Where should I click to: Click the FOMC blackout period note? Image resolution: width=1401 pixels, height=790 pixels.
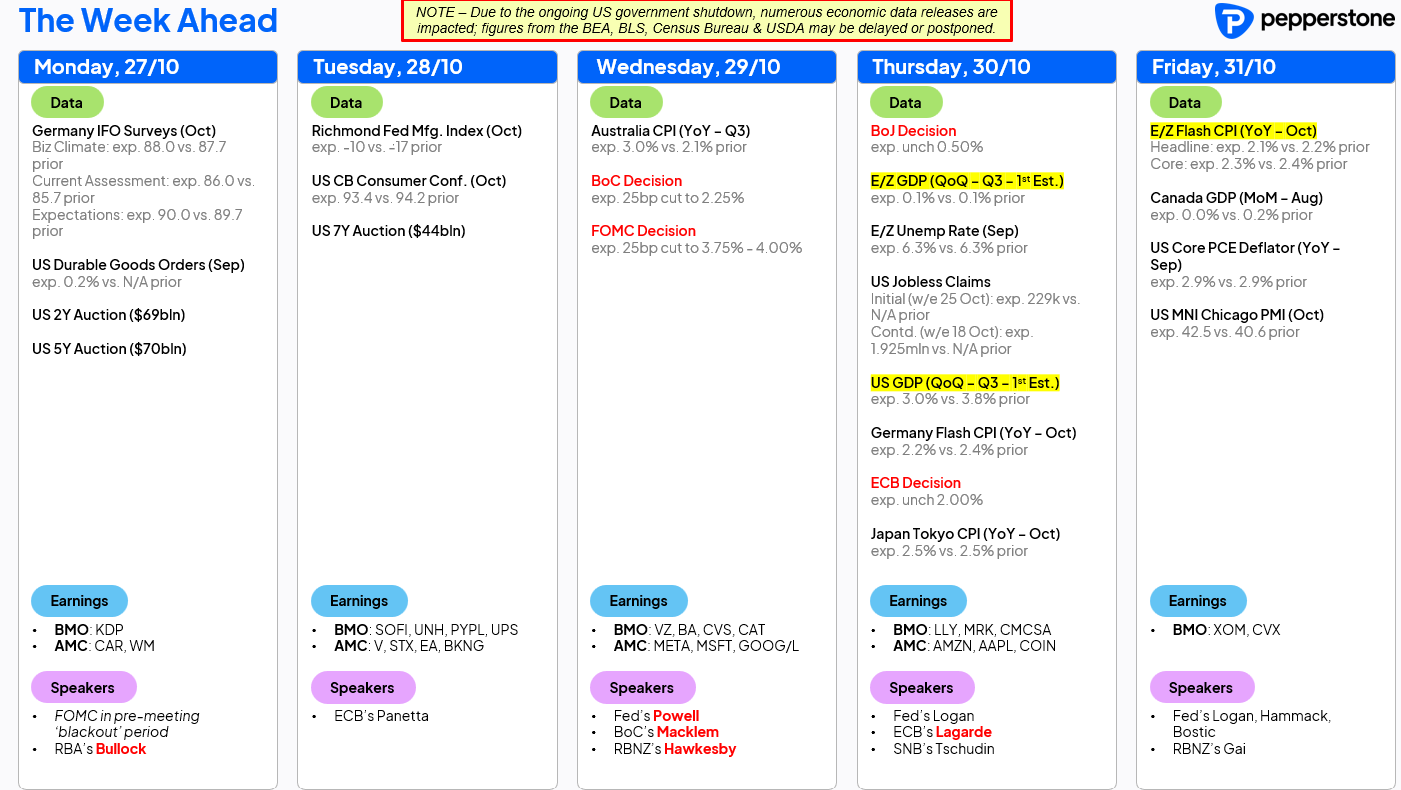(127, 724)
